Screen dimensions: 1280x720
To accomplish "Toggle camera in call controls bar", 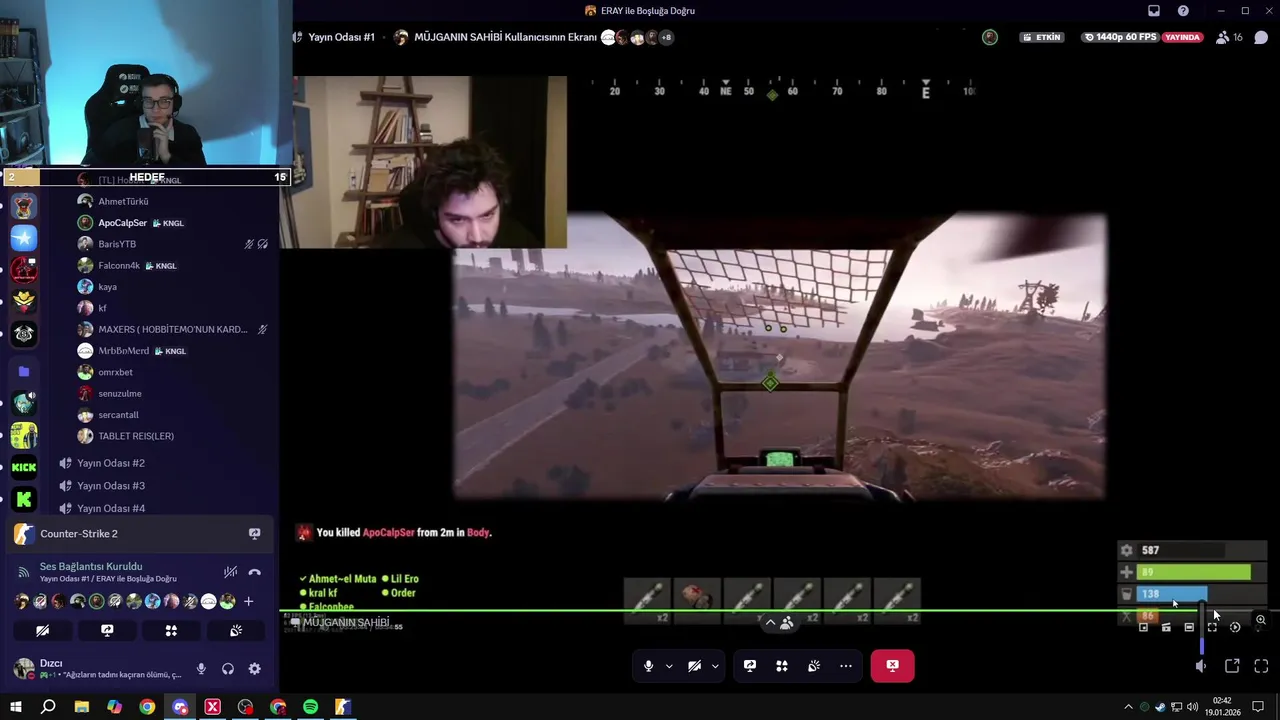I will [694, 666].
